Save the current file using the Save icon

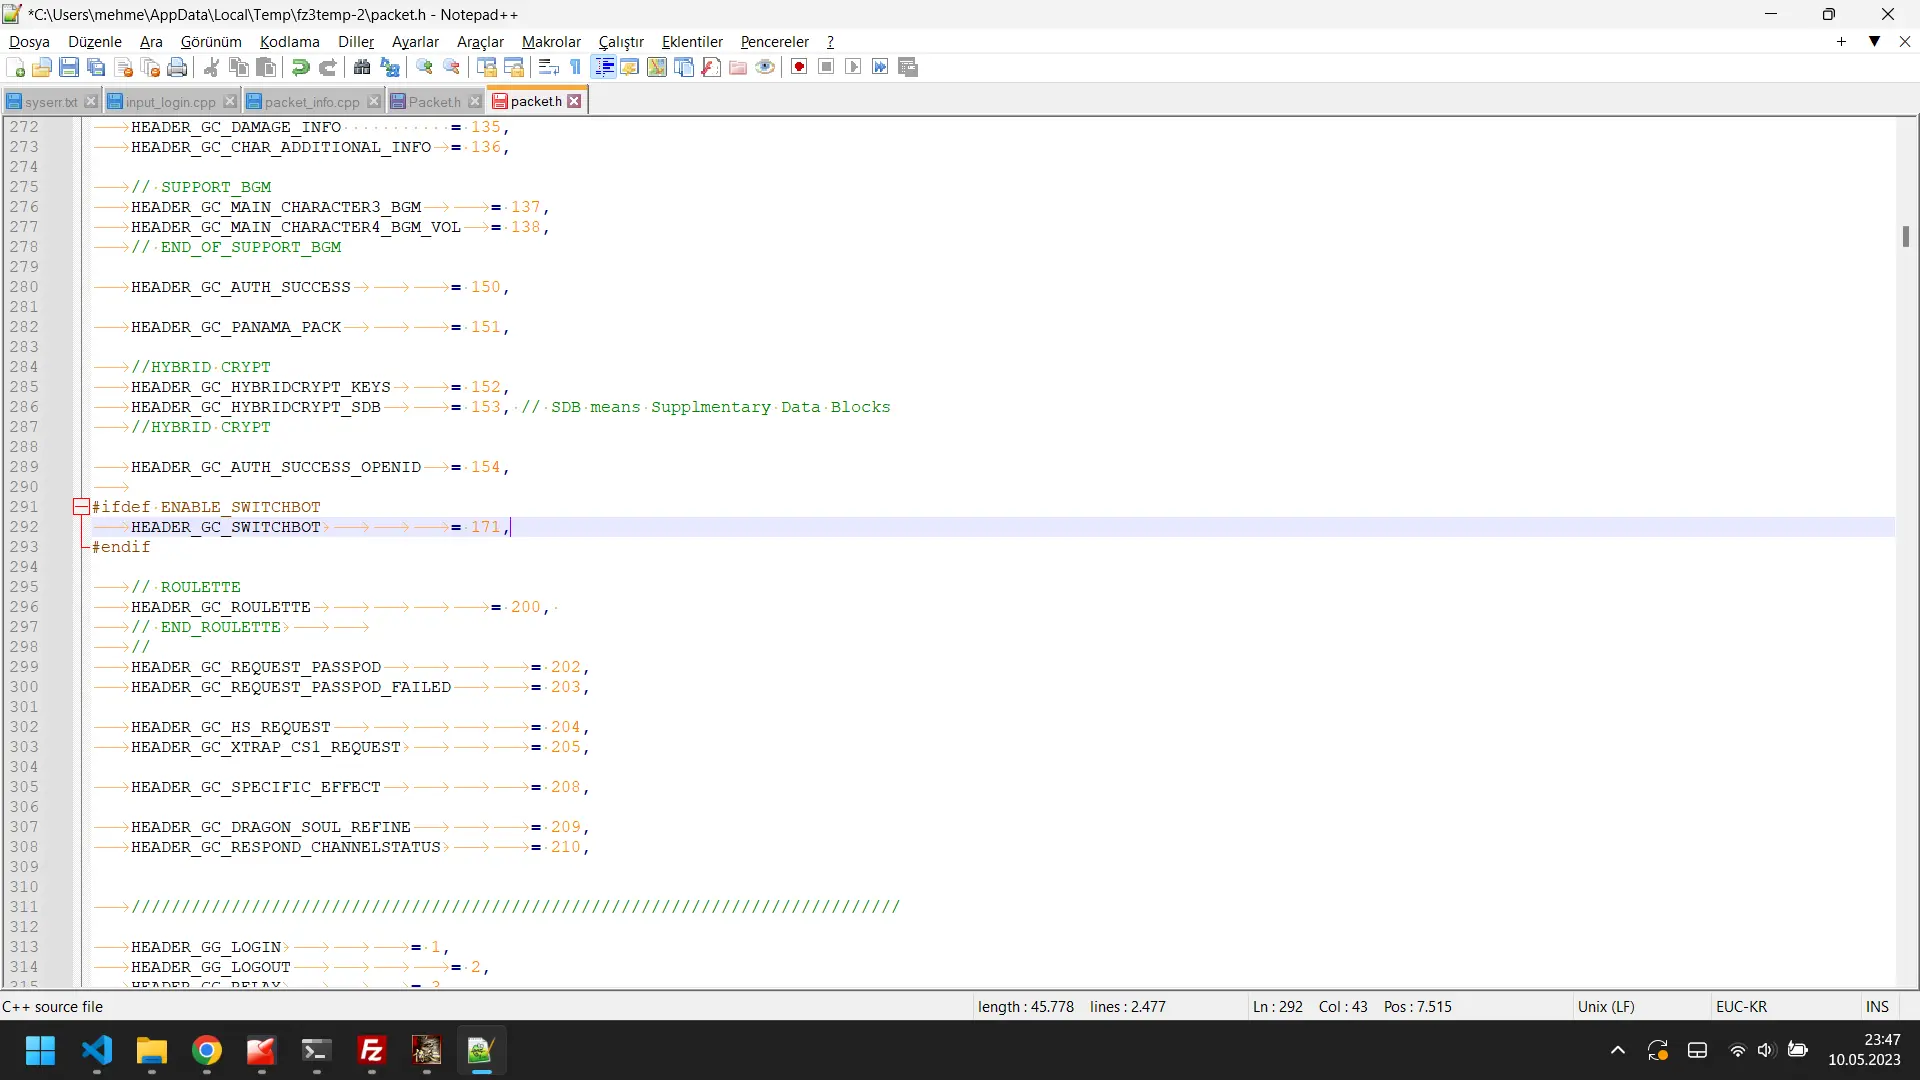coord(69,67)
